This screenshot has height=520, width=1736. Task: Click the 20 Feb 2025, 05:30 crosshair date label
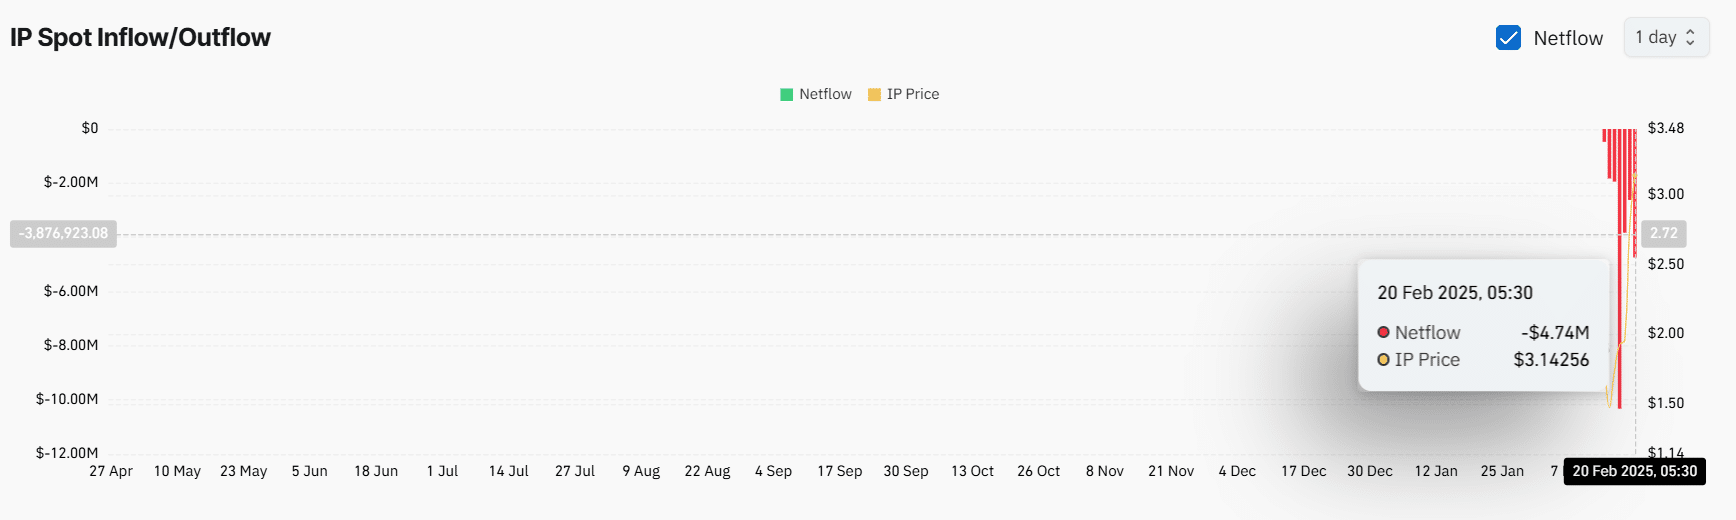click(1635, 471)
